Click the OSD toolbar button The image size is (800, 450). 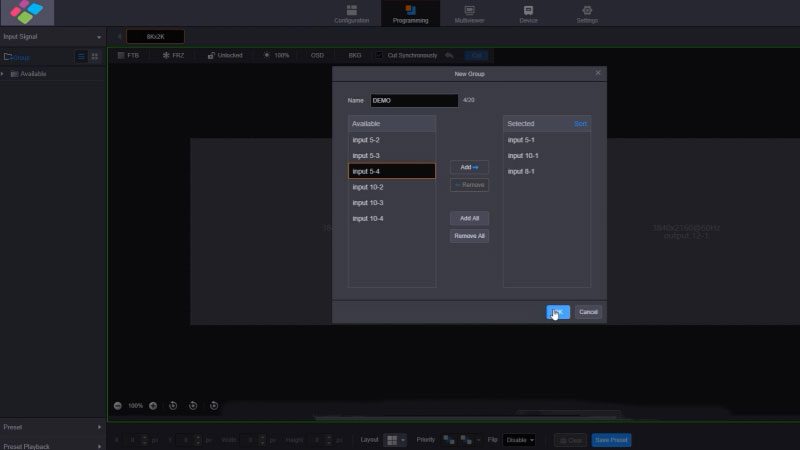click(x=317, y=55)
